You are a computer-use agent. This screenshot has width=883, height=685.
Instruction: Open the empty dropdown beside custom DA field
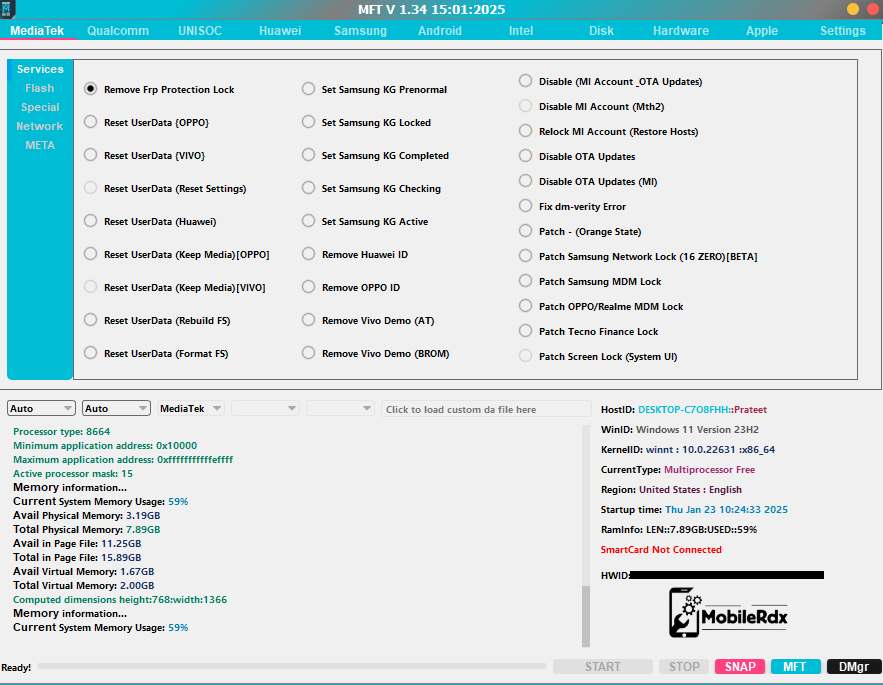click(340, 408)
